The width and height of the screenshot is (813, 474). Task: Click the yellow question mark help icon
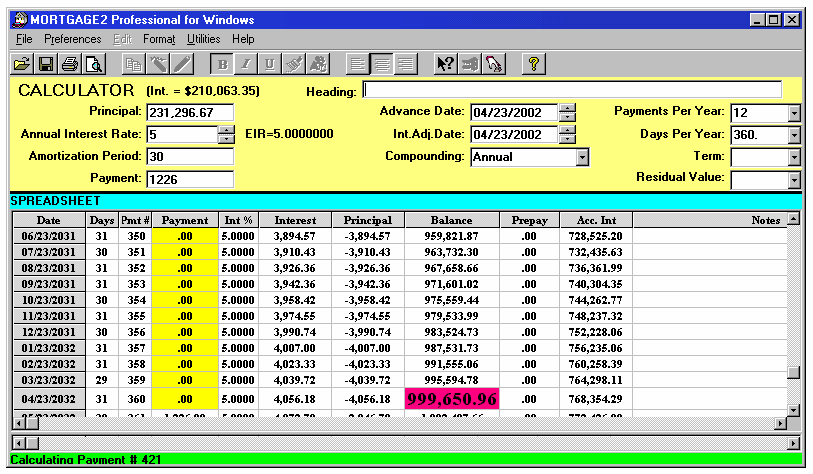coord(534,64)
